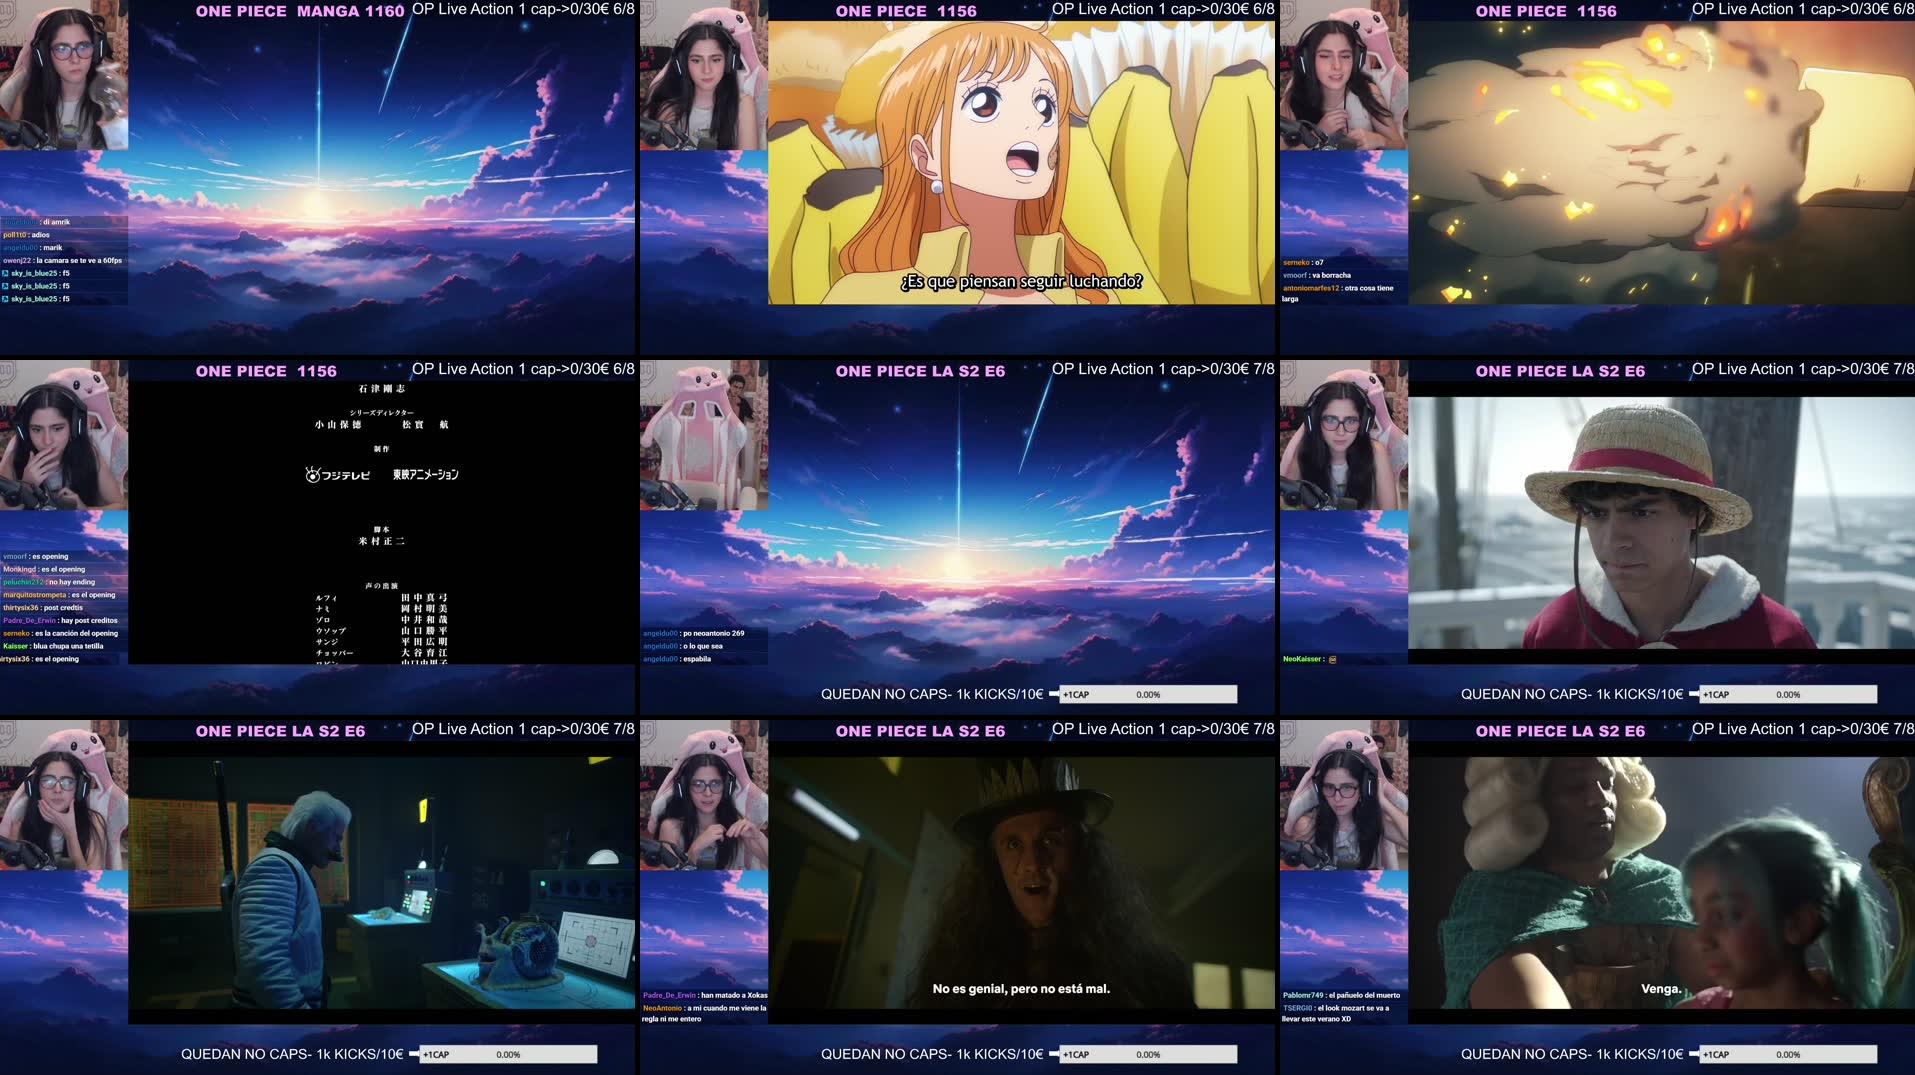Screen dimensions: 1915x1075
Task: Click chat message 'semeko : o7'
Action: pos(1303,262)
